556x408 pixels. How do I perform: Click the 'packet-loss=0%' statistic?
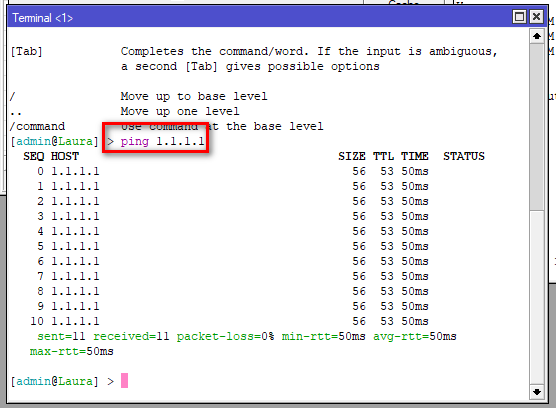[x=226, y=336]
